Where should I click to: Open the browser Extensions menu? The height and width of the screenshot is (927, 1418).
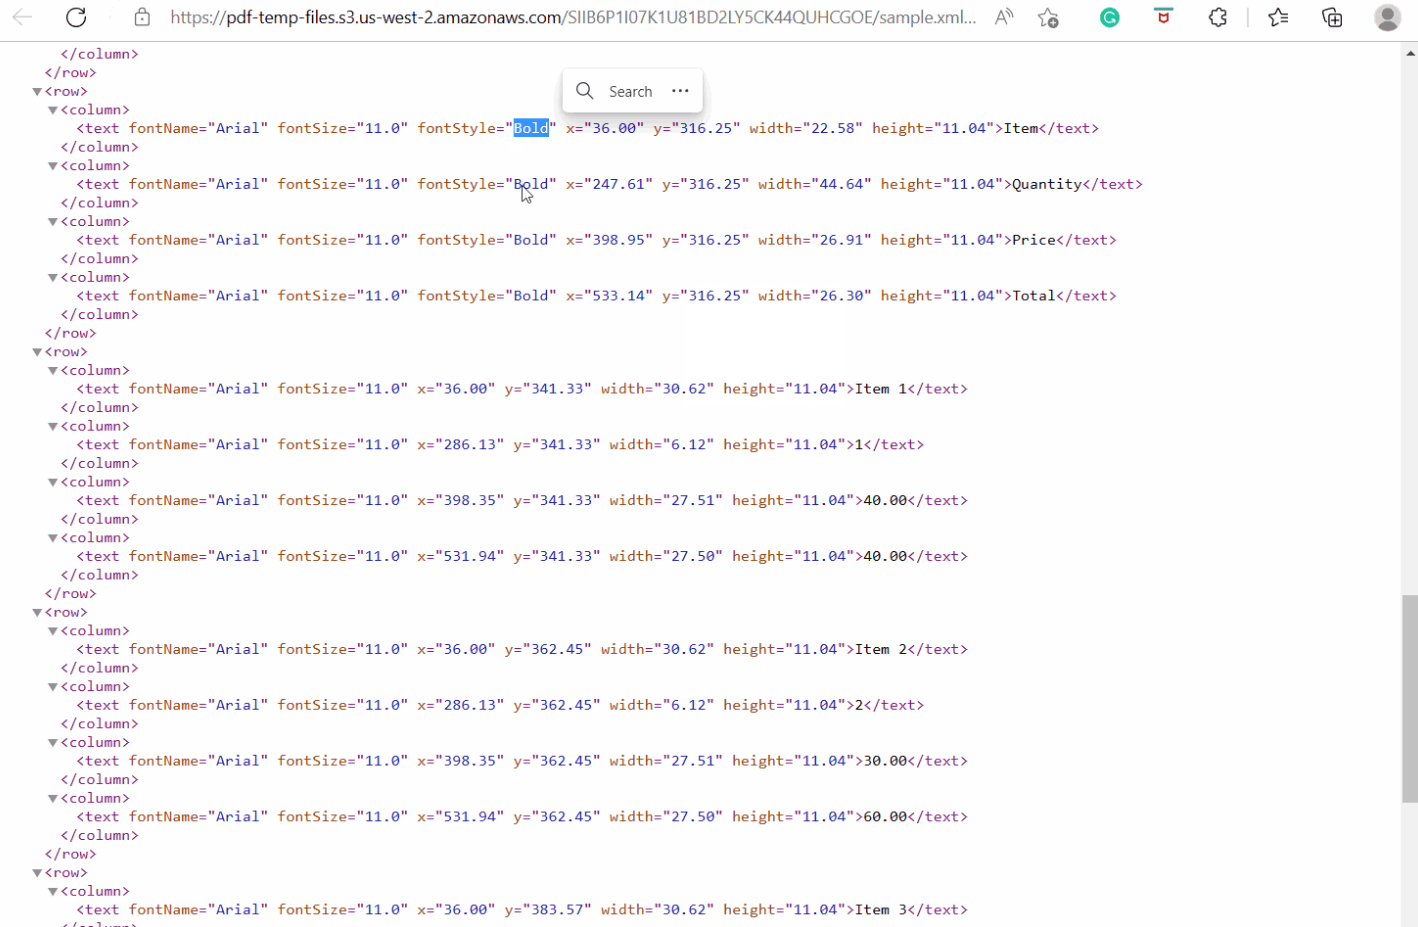click(x=1218, y=17)
